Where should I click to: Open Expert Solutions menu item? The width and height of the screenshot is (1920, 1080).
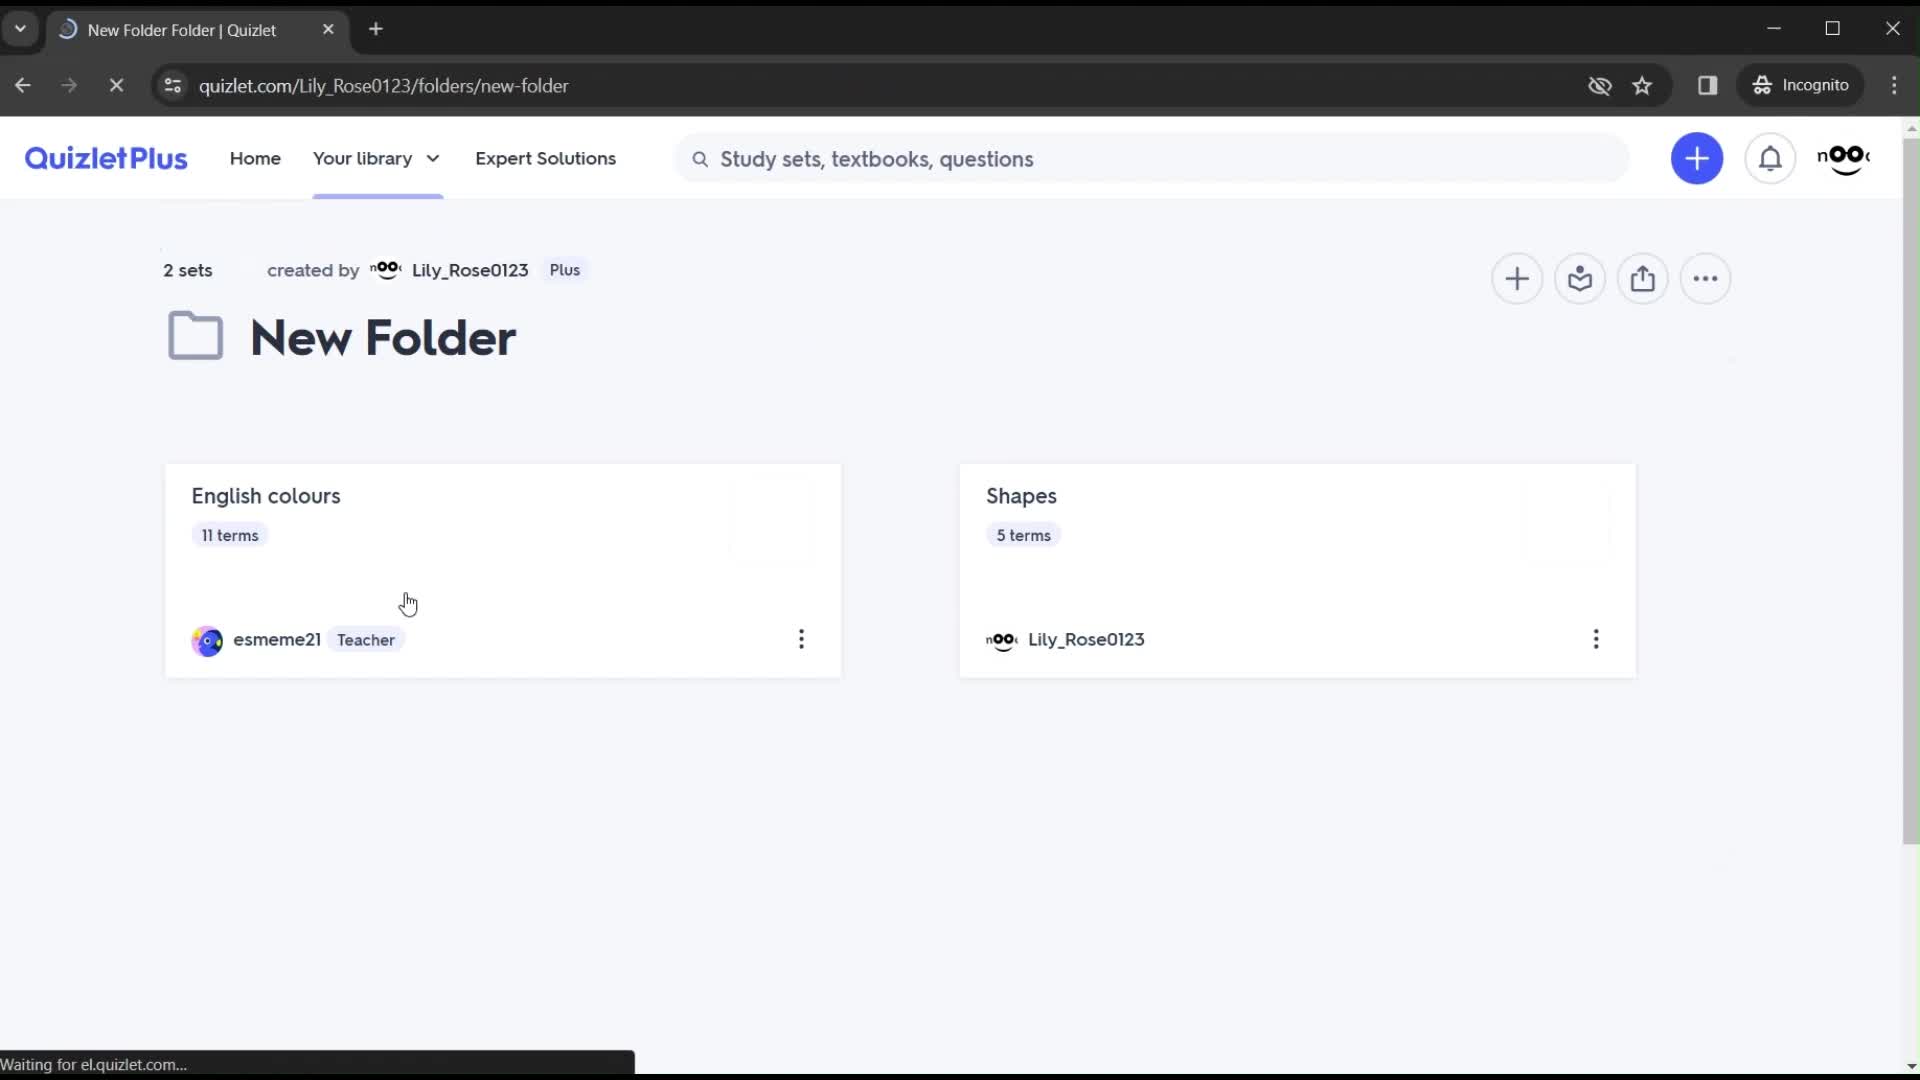pos(546,158)
